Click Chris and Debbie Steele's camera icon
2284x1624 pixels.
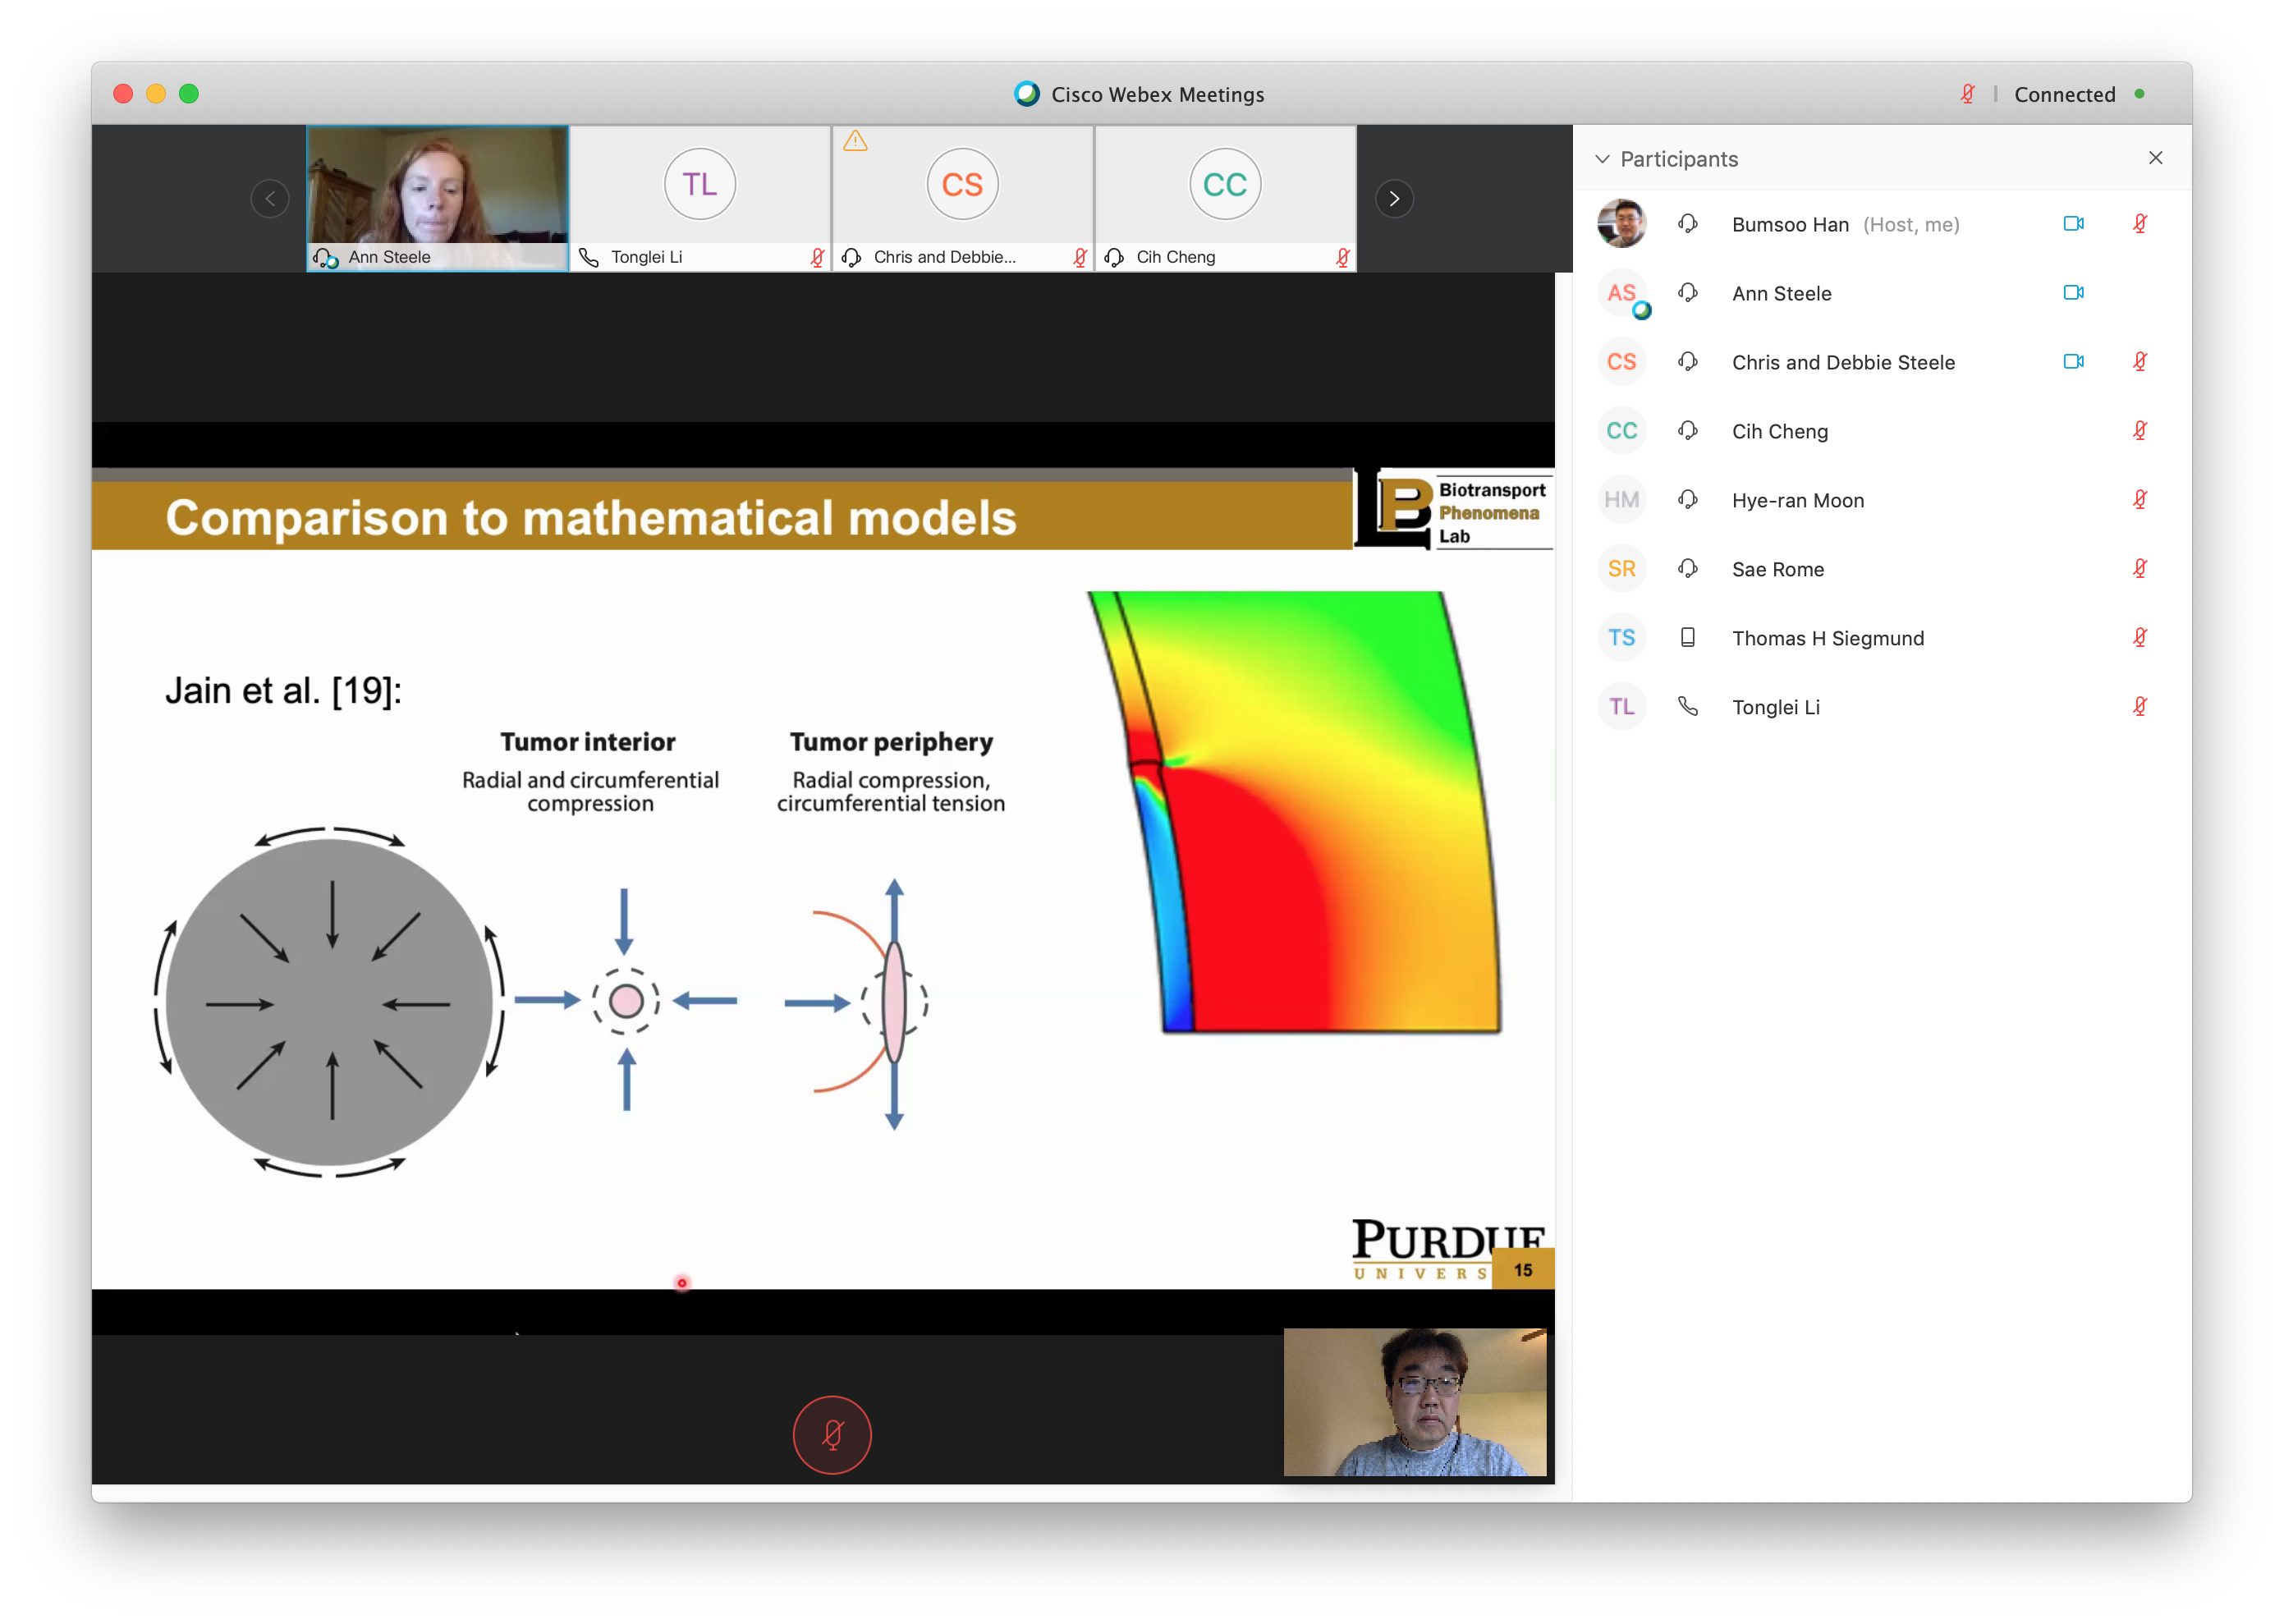pyautogui.click(x=2073, y=362)
